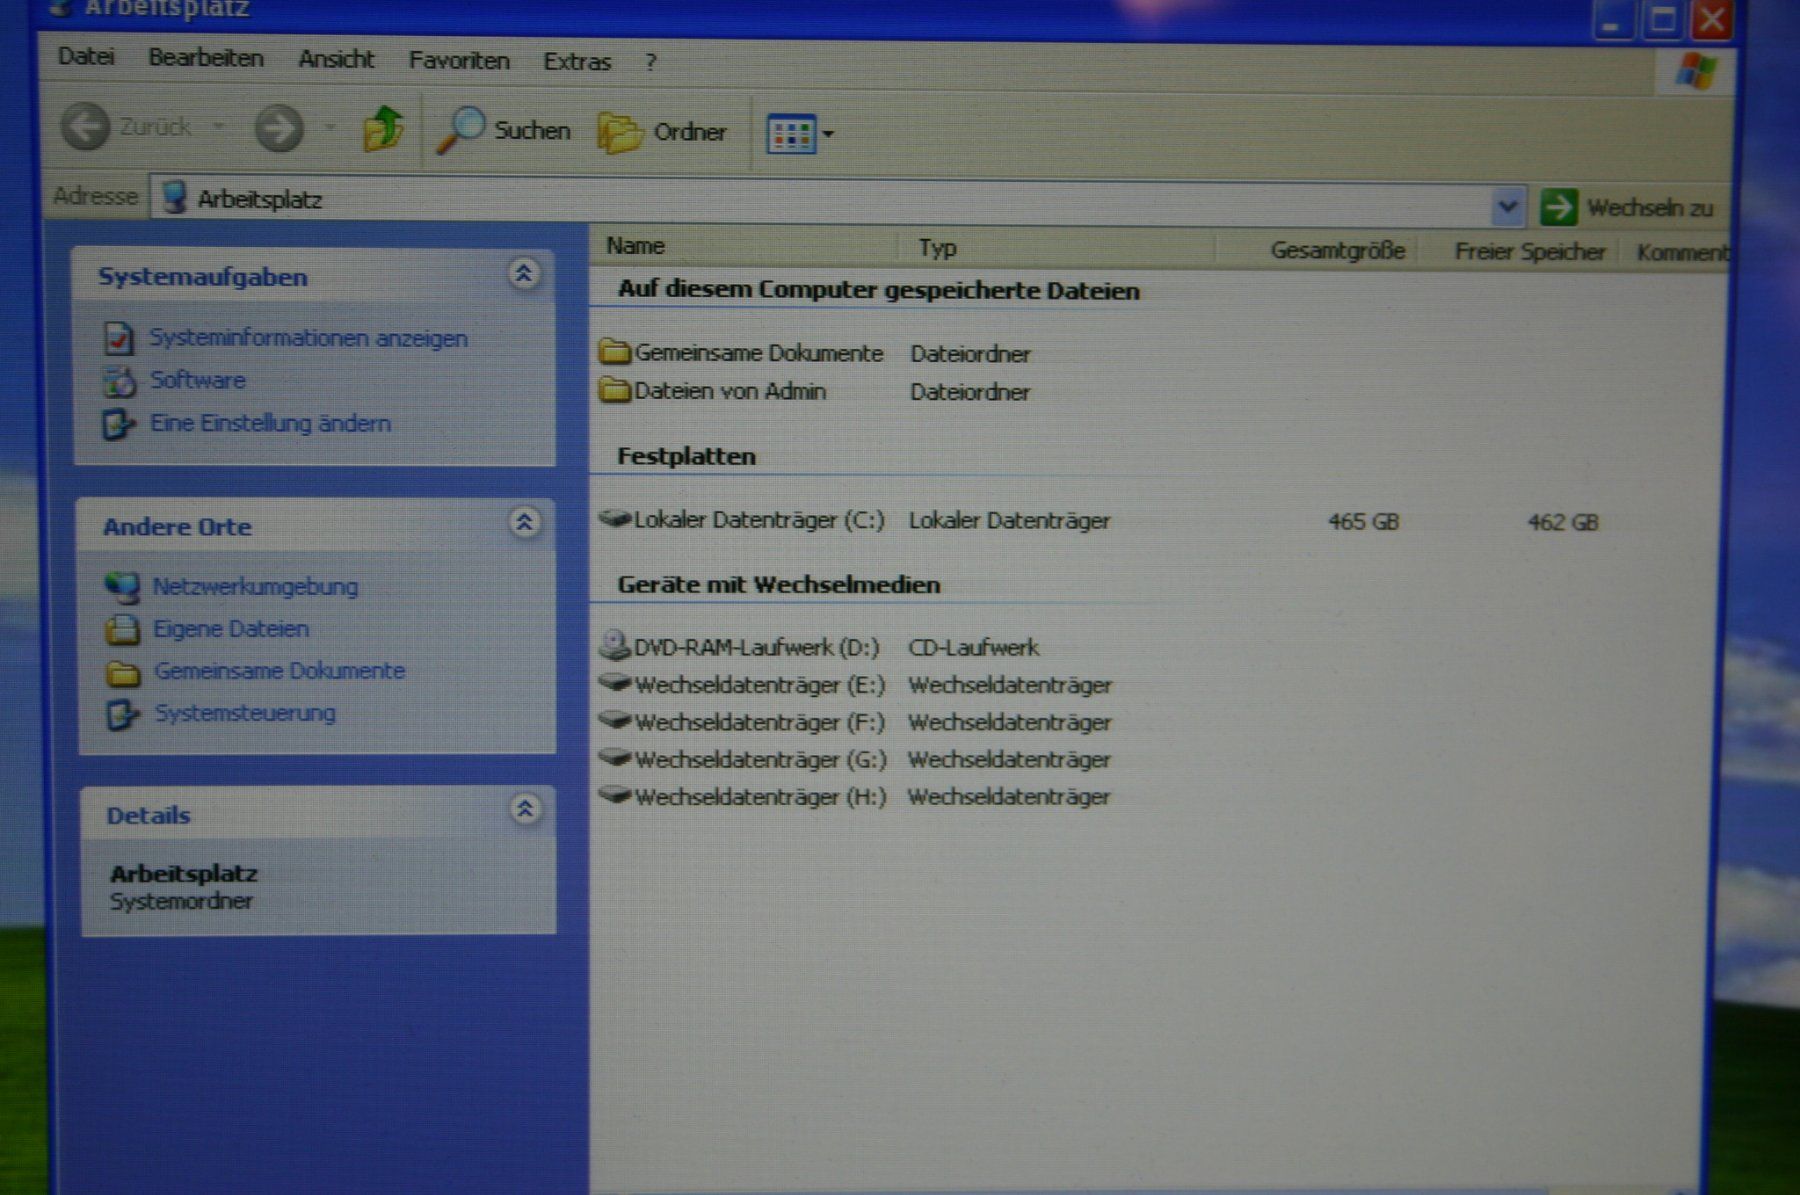1800x1195 pixels.
Task: Collapse the Systemaufgaben panel
Action: (x=523, y=273)
